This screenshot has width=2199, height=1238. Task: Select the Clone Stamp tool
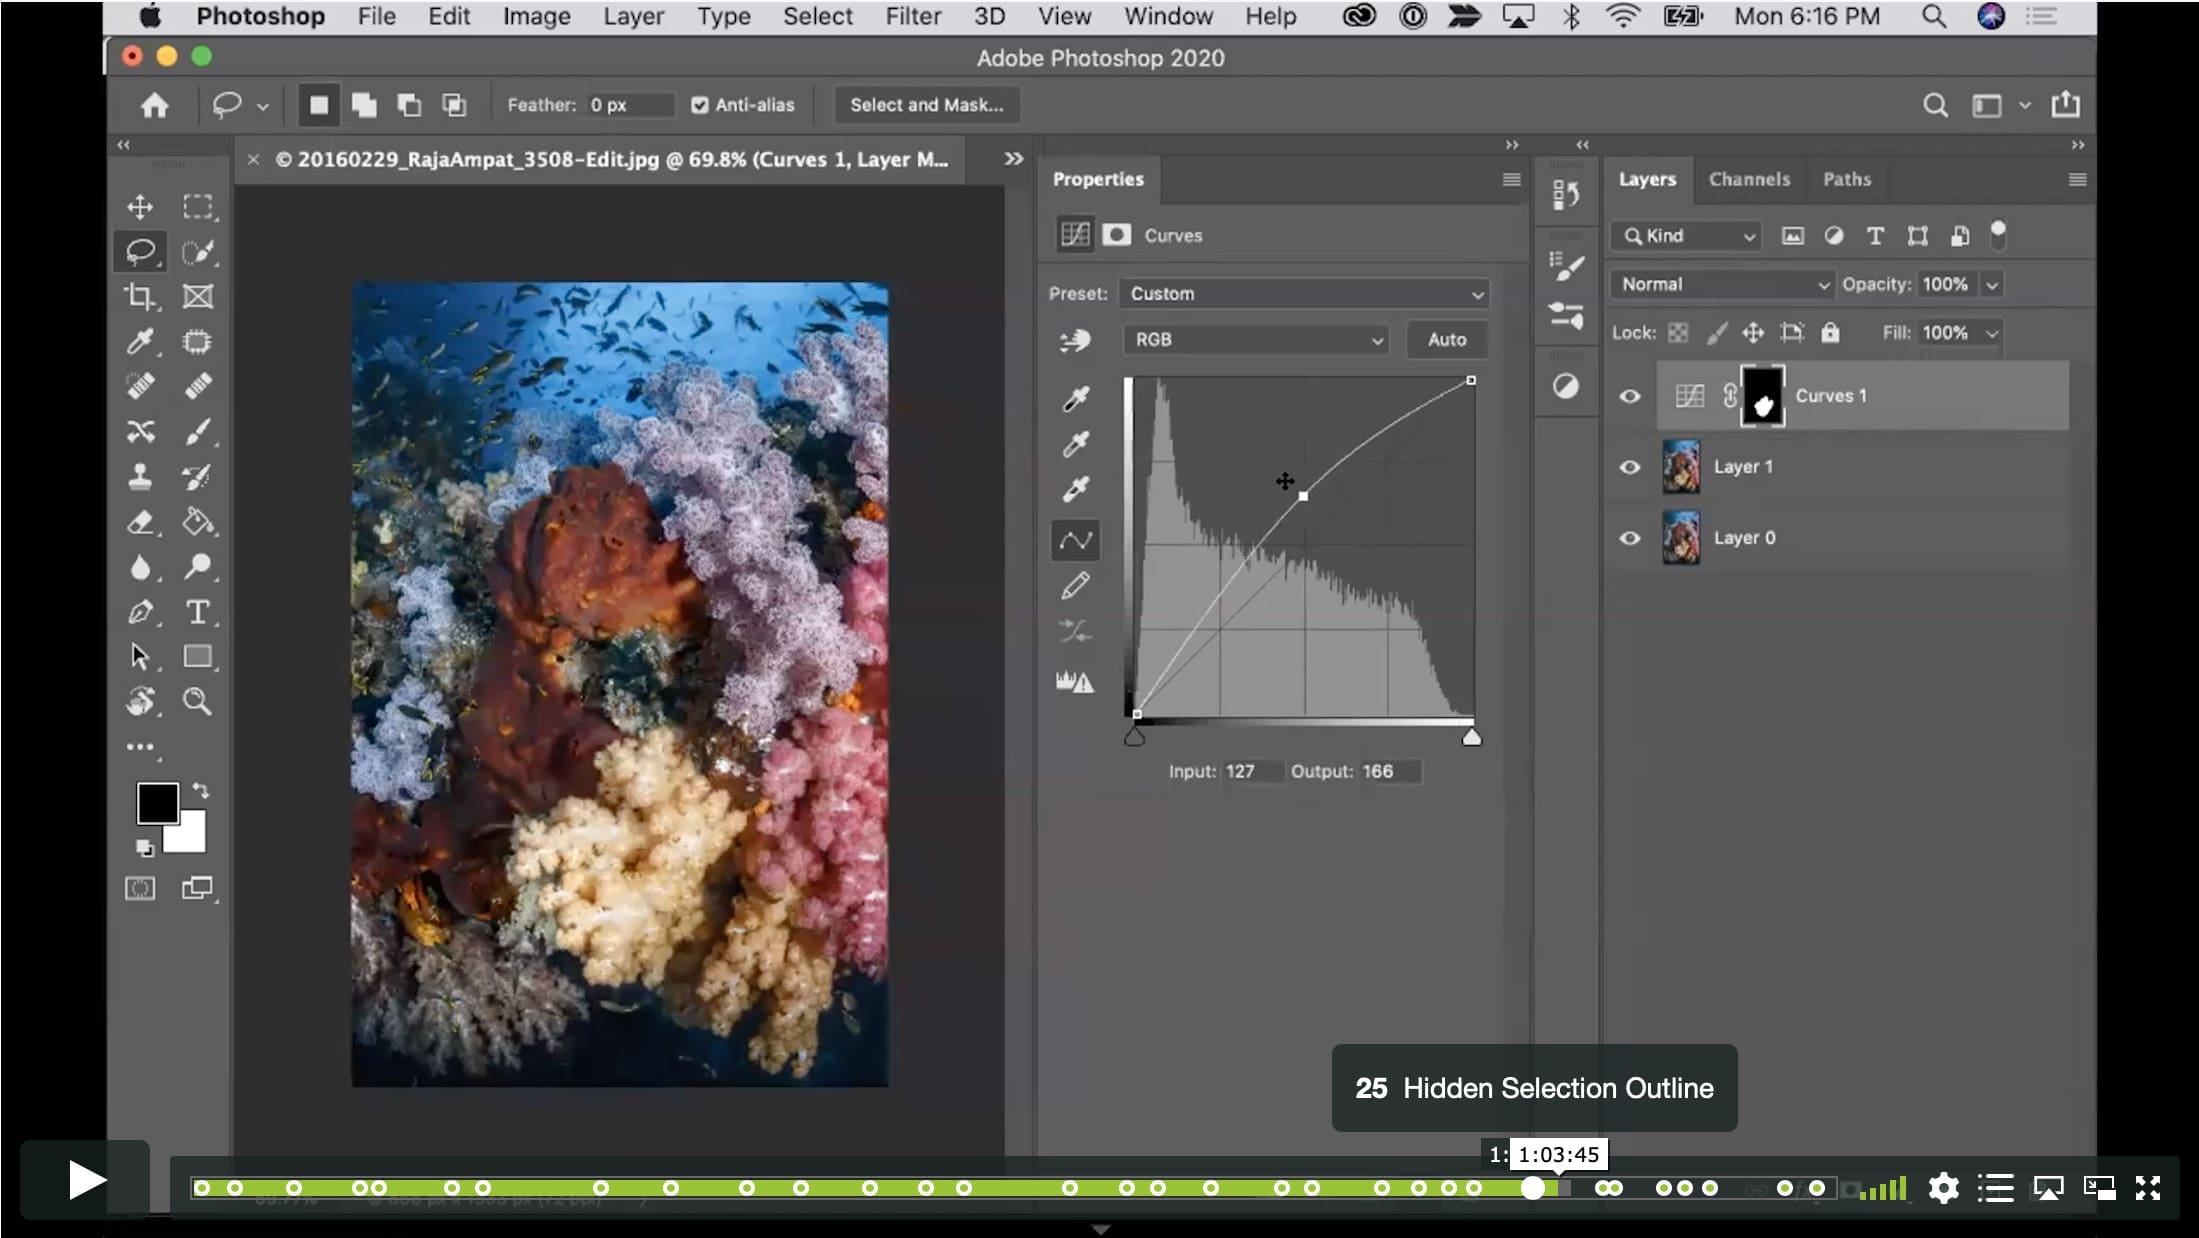pos(140,476)
